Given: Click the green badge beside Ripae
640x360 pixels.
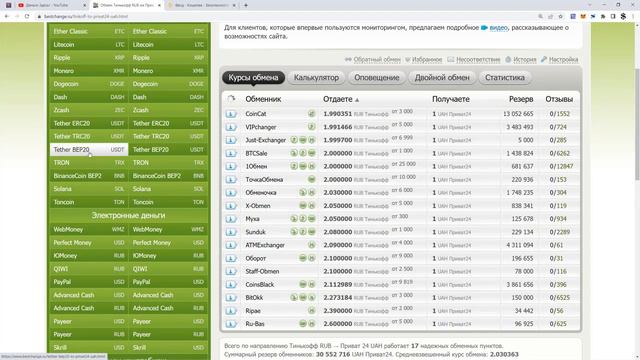Looking at the screenshot, I should click(311, 311).
